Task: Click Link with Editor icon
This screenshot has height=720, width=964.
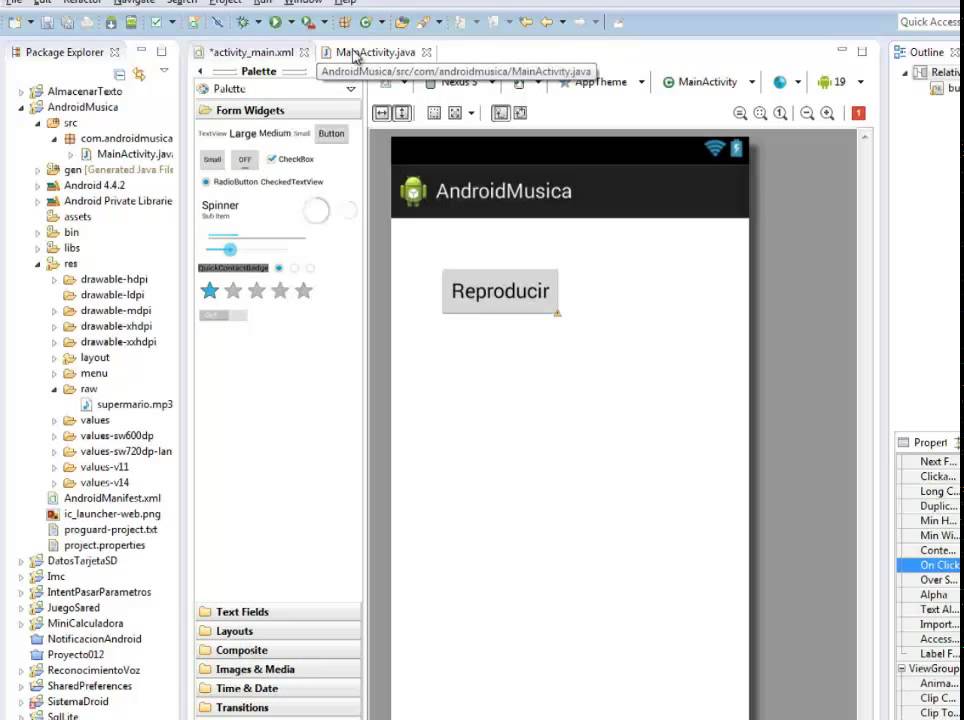Action: point(140,75)
